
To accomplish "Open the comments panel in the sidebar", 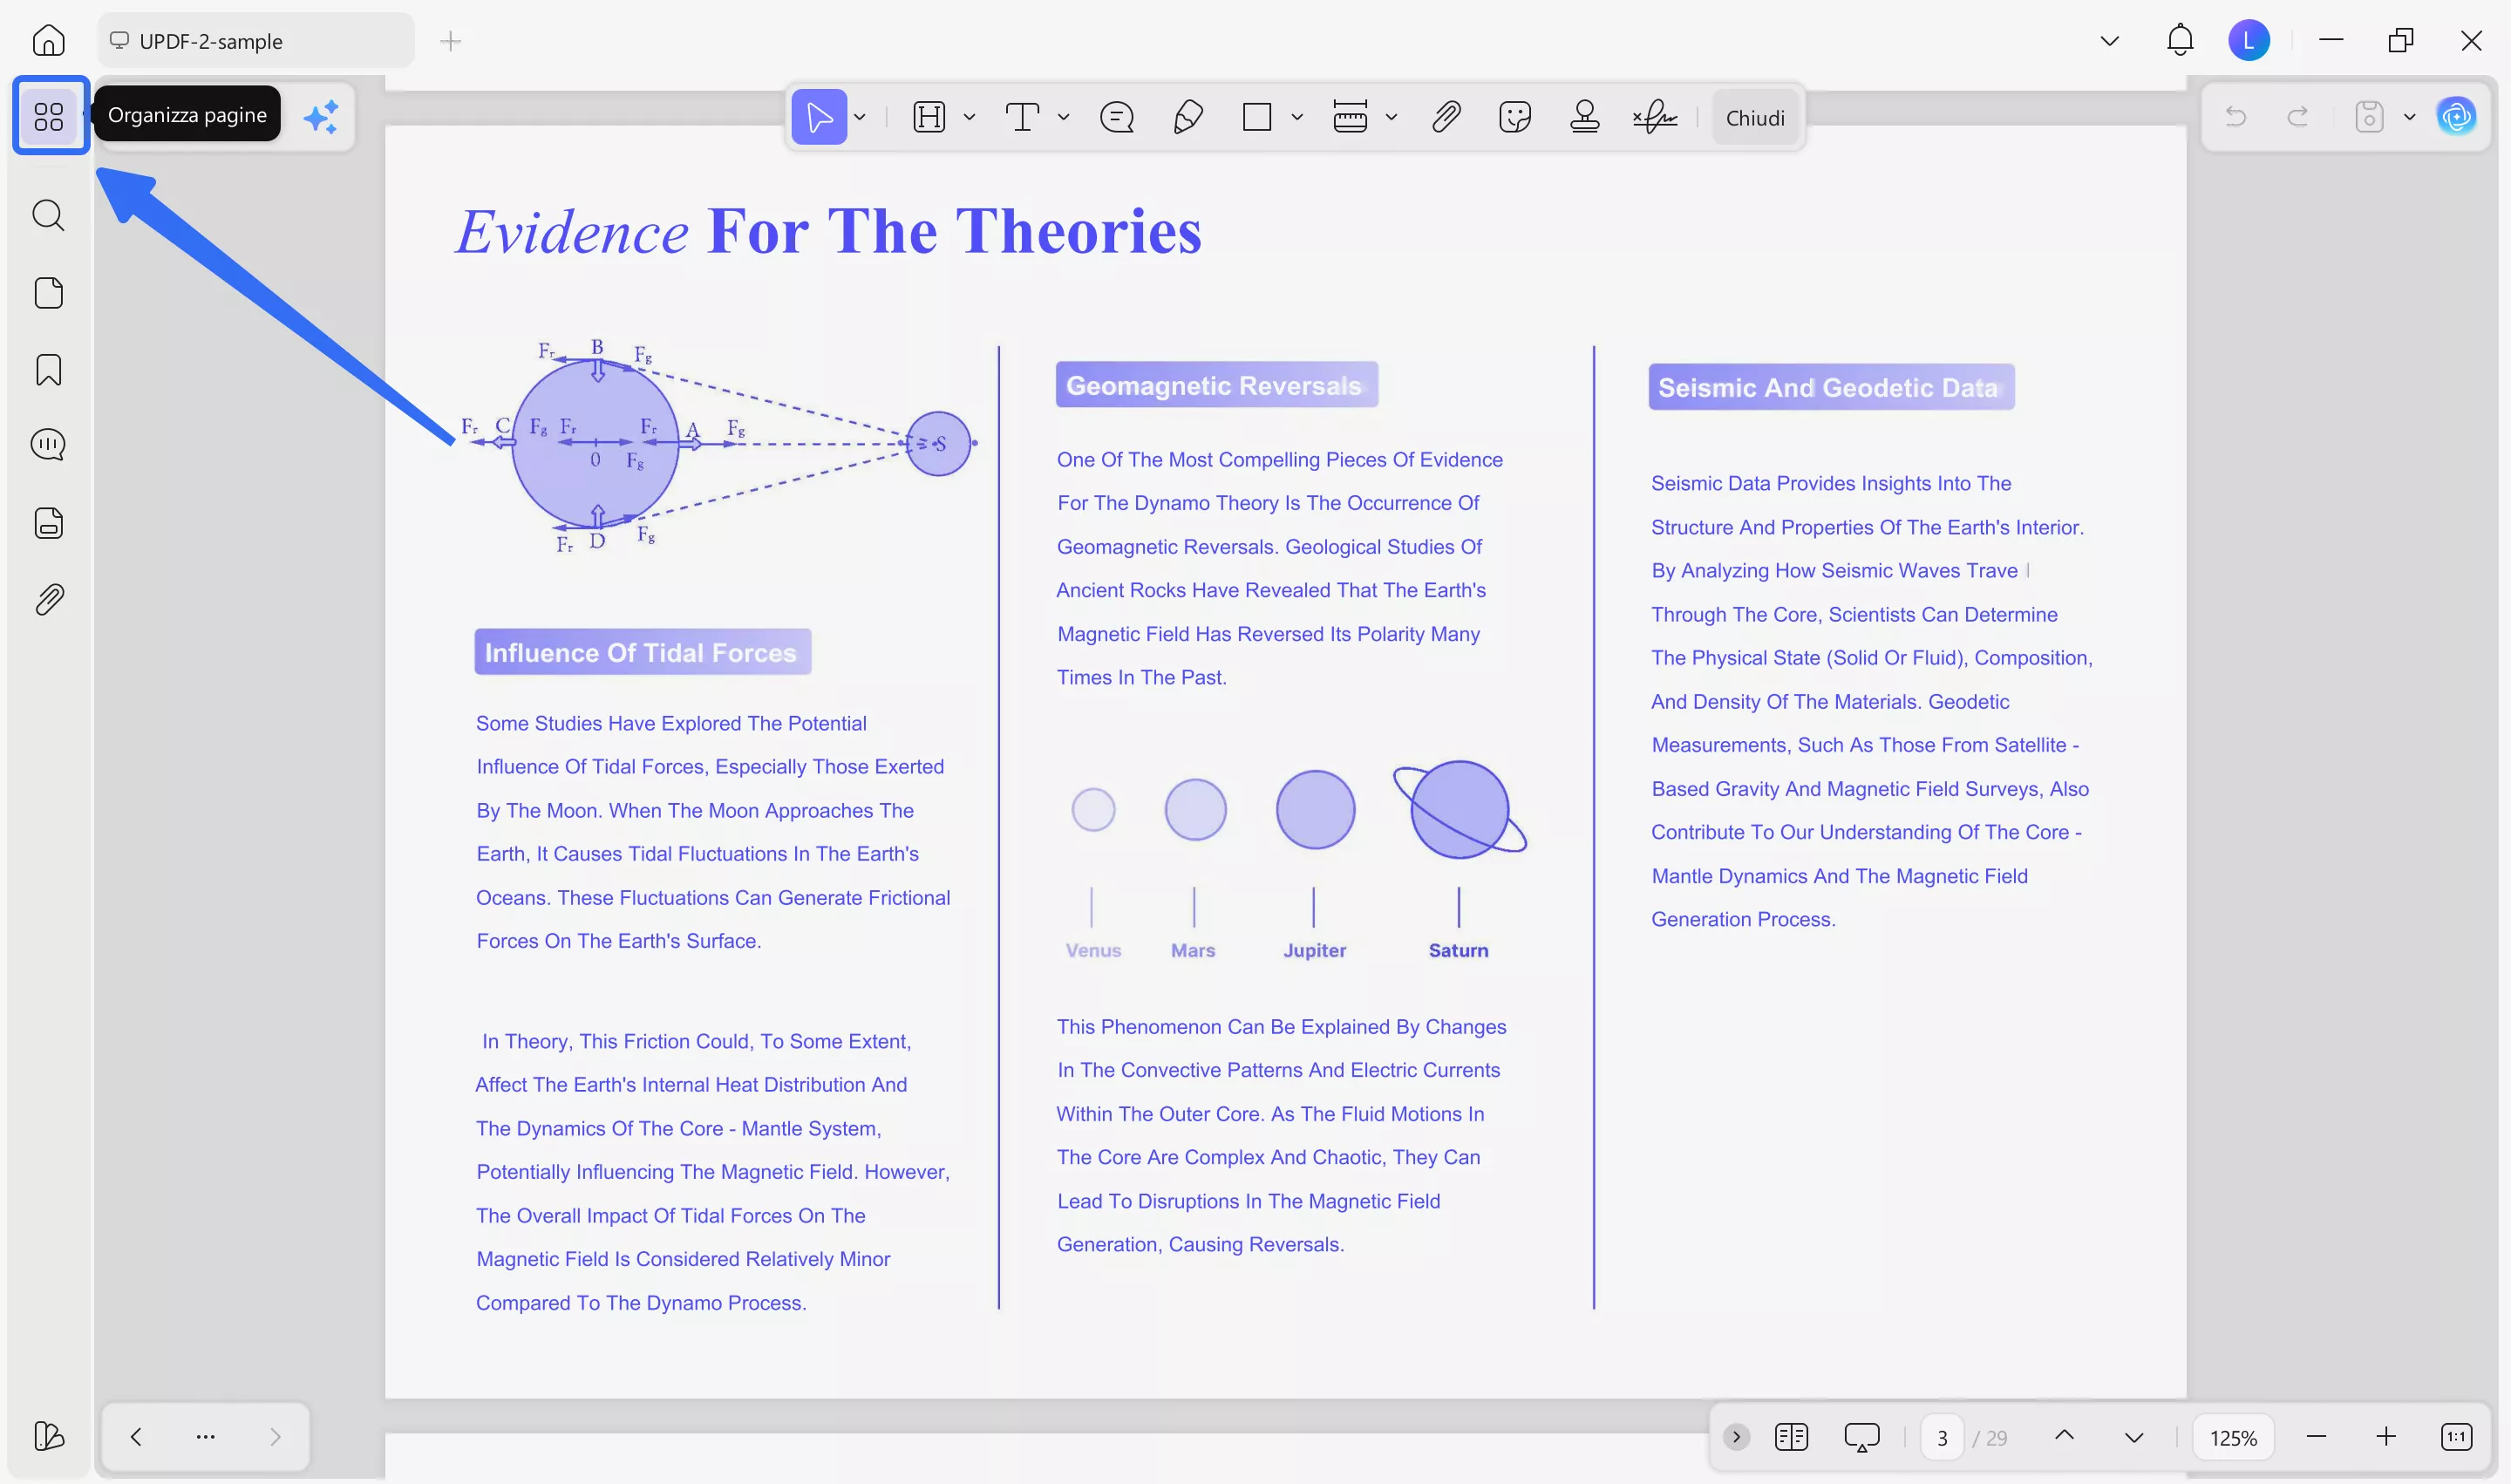I will coord(48,444).
